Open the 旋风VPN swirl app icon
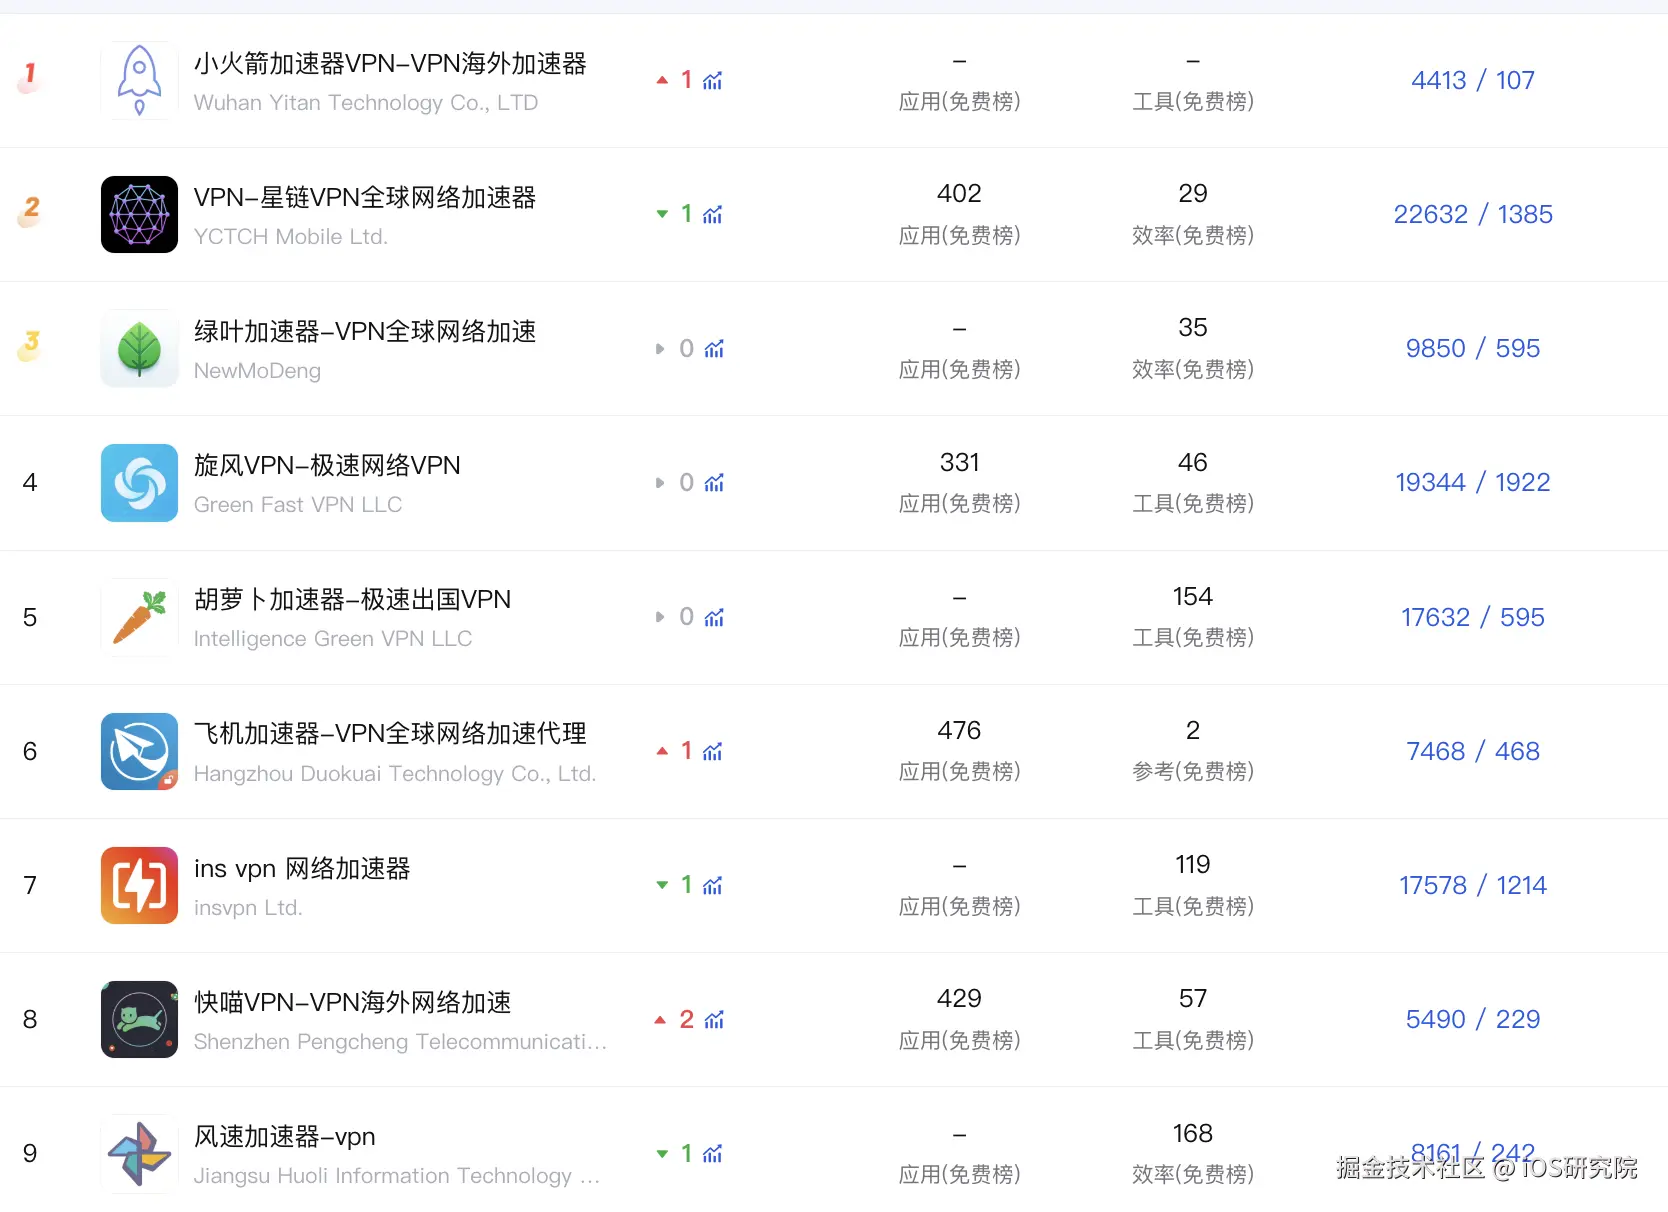Screen dimensions: 1668x1212 (x=139, y=483)
